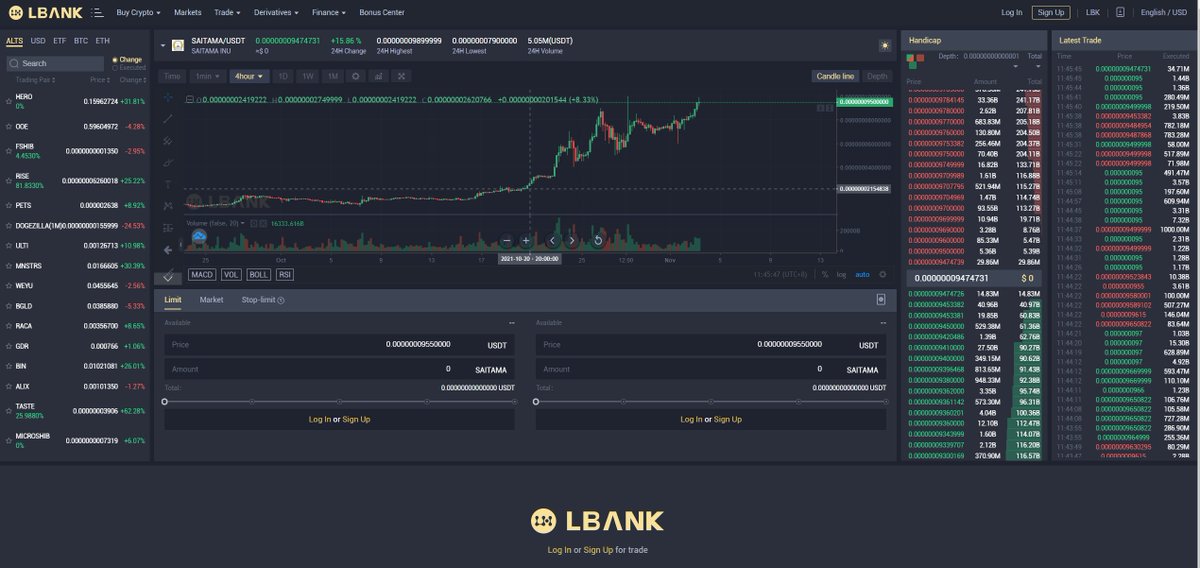Switch to the ETH market tab
This screenshot has width=1200, height=568.
[x=103, y=41]
